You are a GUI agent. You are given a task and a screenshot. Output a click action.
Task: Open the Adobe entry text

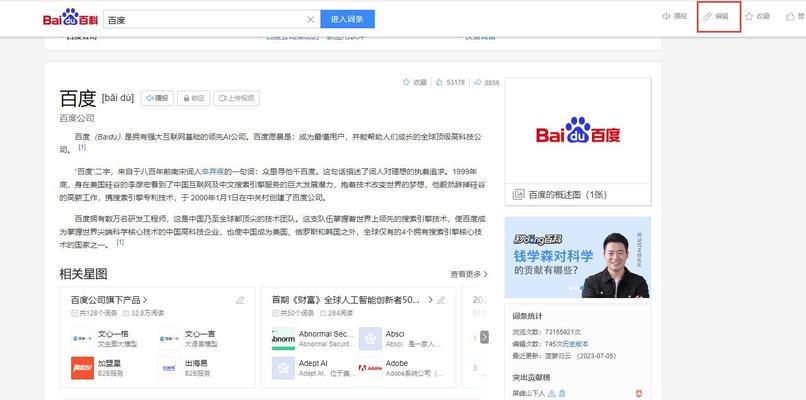(x=396, y=363)
